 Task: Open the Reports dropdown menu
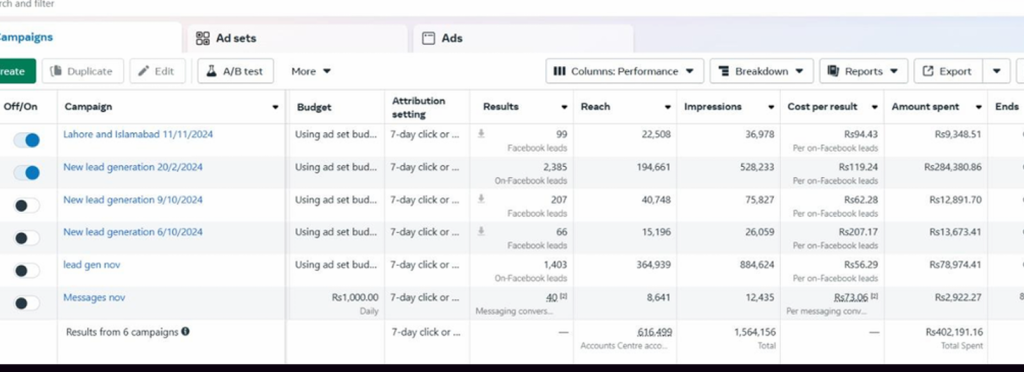click(x=863, y=71)
